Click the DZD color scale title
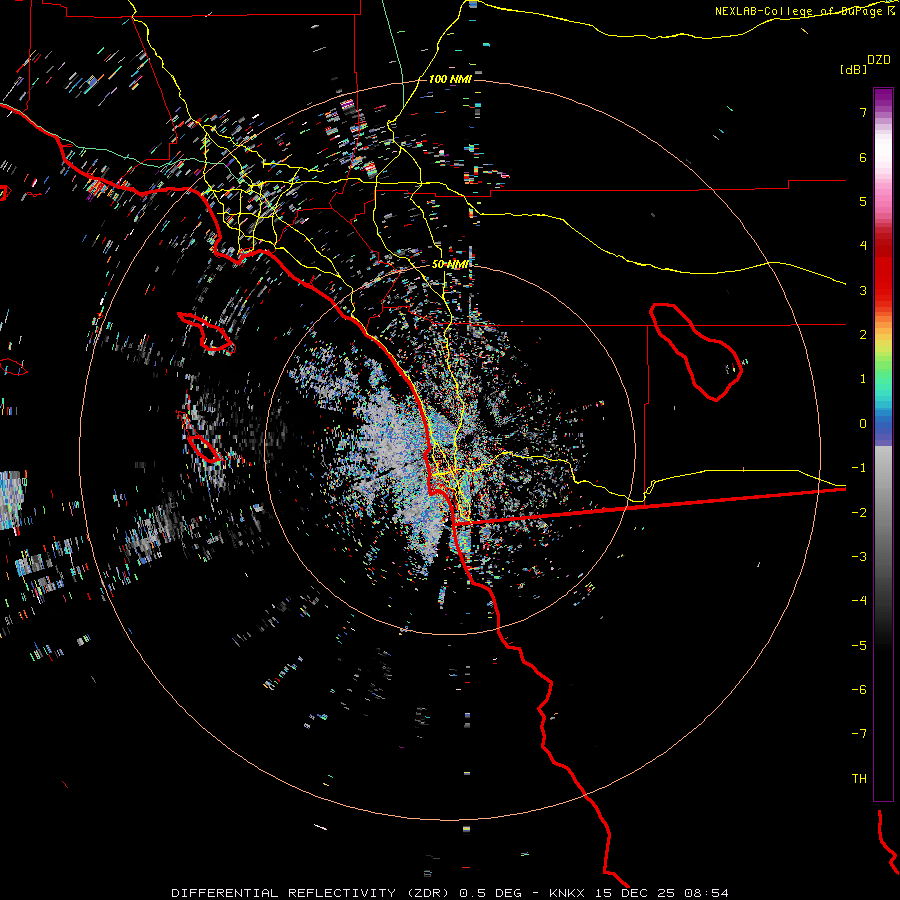The height and width of the screenshot is (900, 900). pyautogui.click(x=879, y=60)
